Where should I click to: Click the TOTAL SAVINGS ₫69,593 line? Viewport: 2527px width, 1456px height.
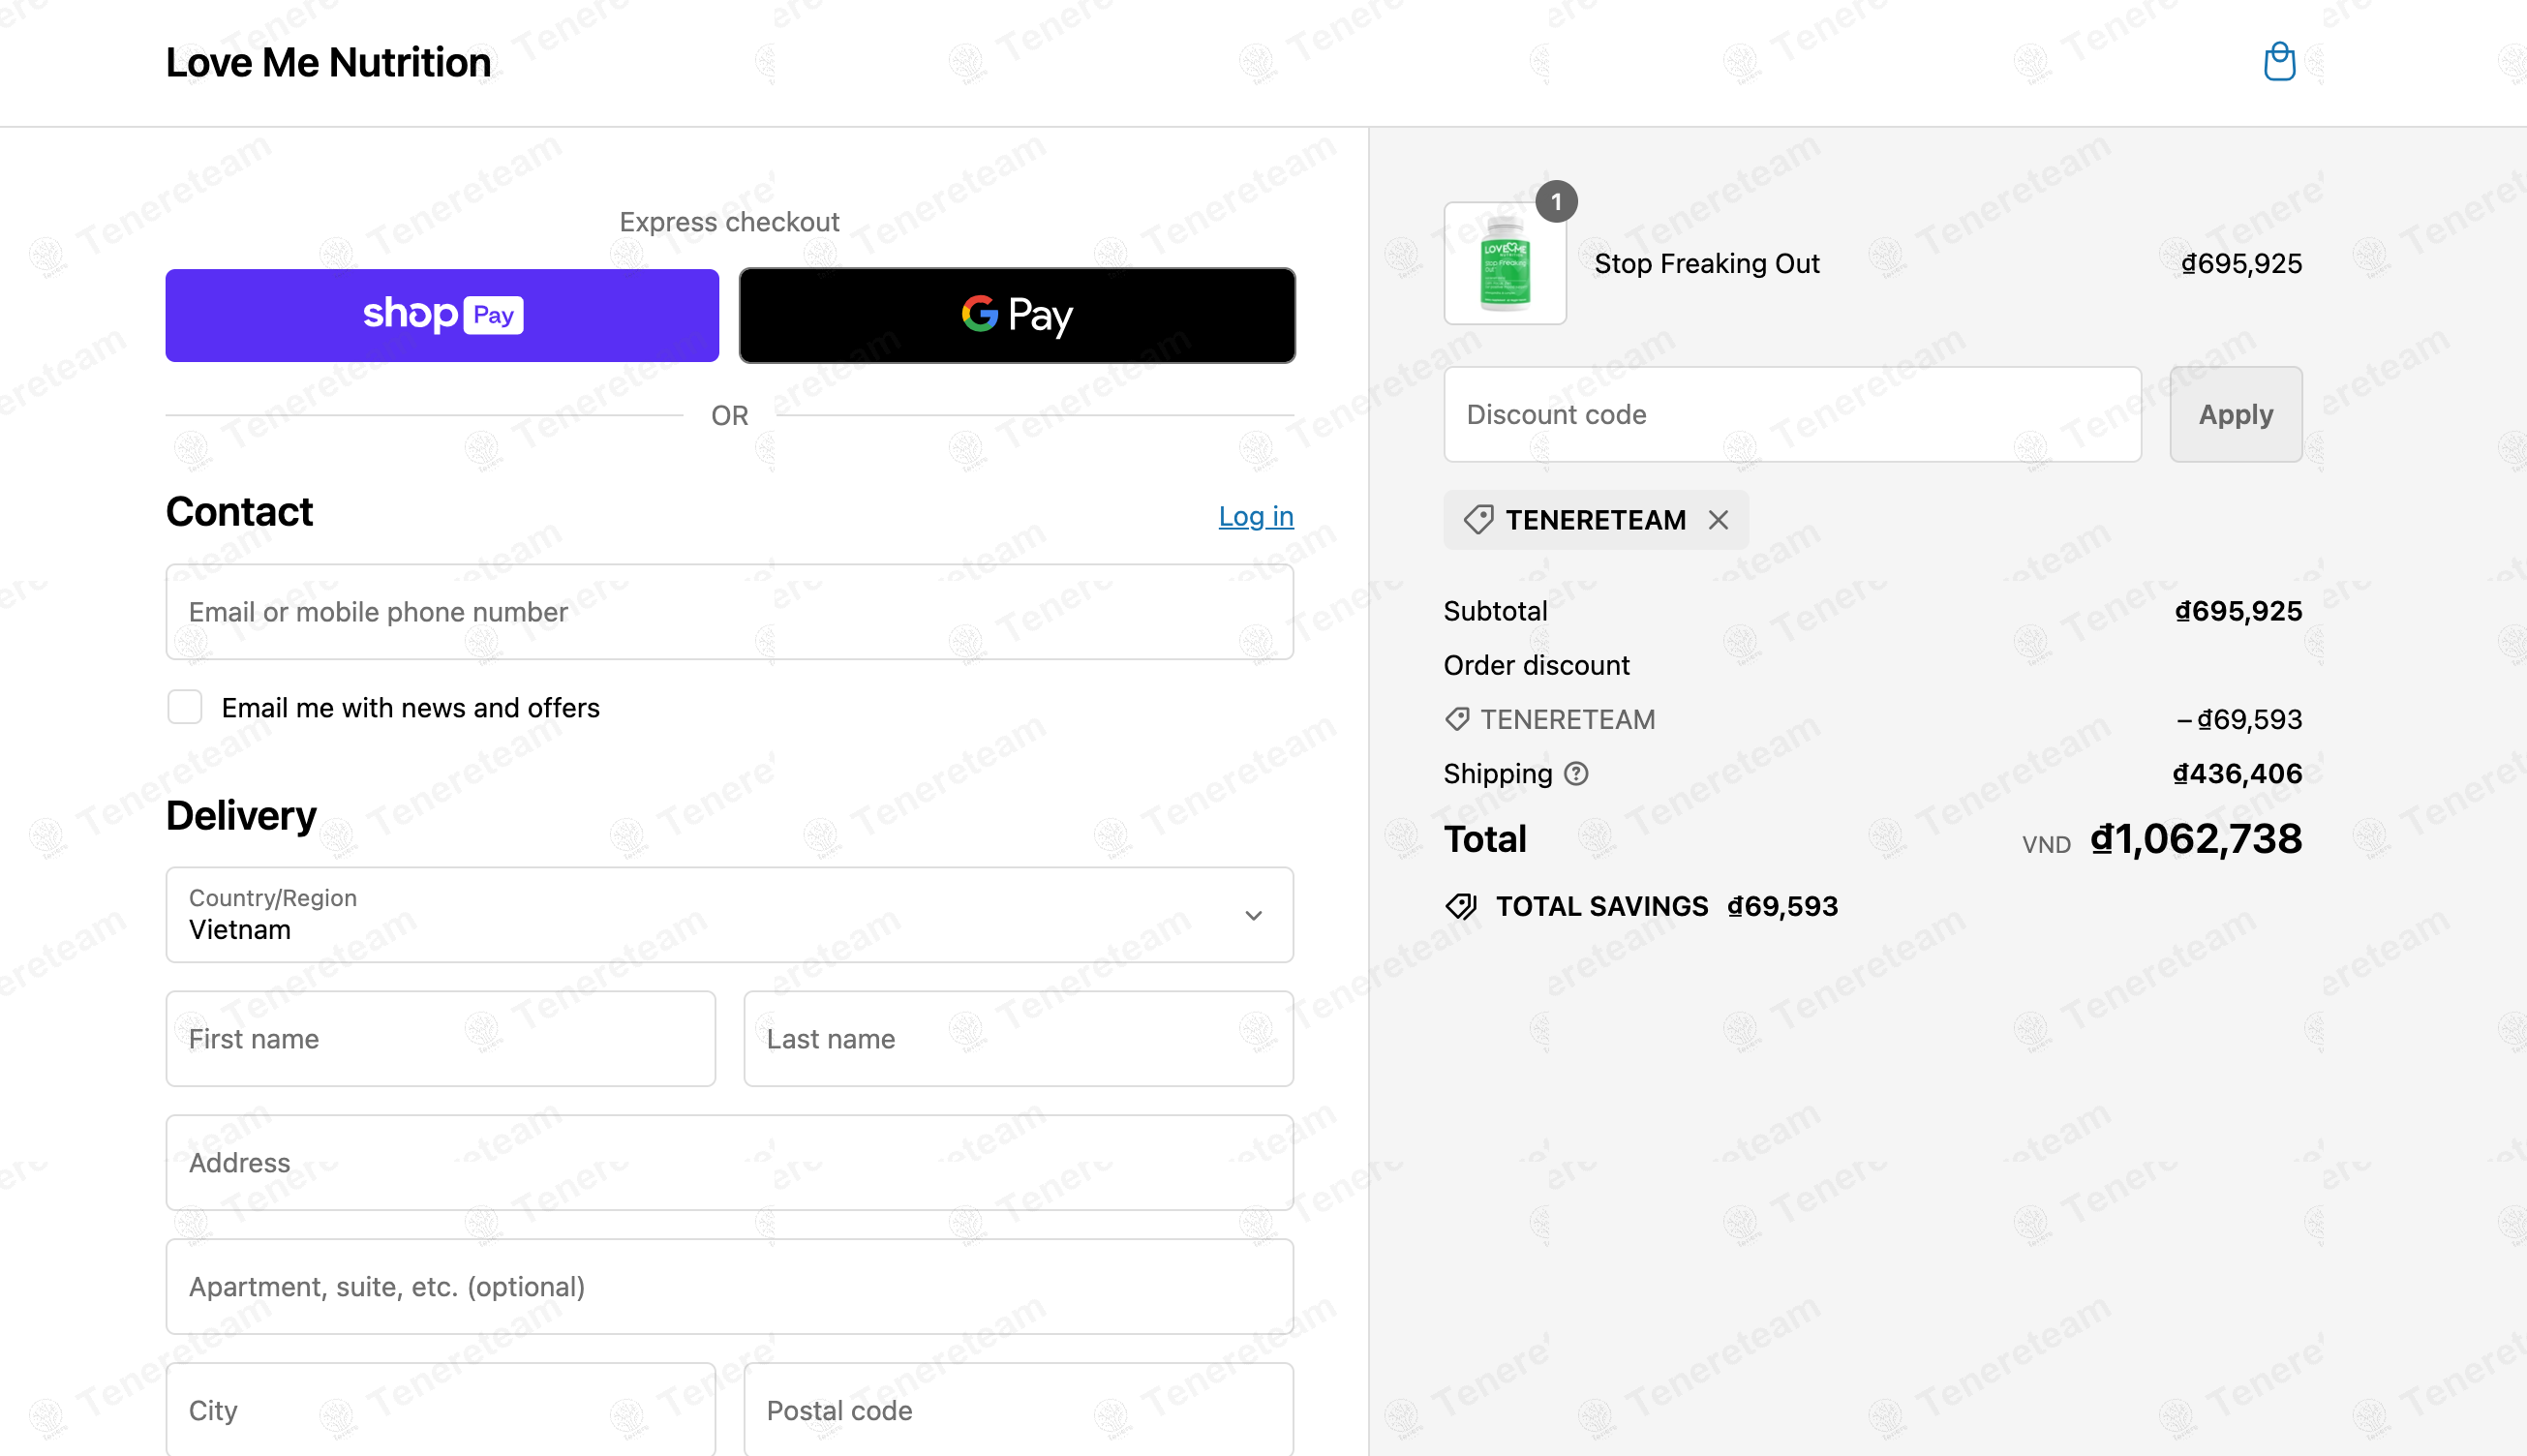tap(1641, 907)
